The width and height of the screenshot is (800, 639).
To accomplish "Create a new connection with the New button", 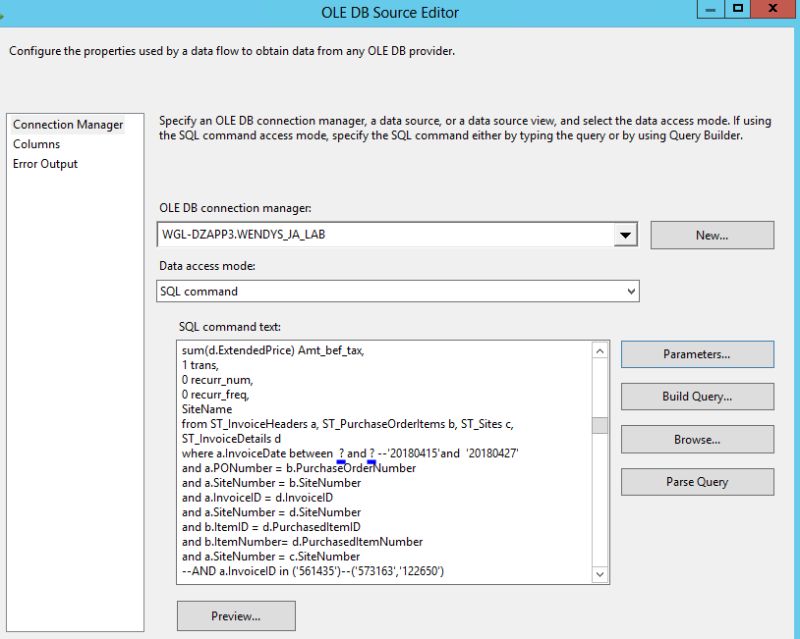I will (710, 234).
